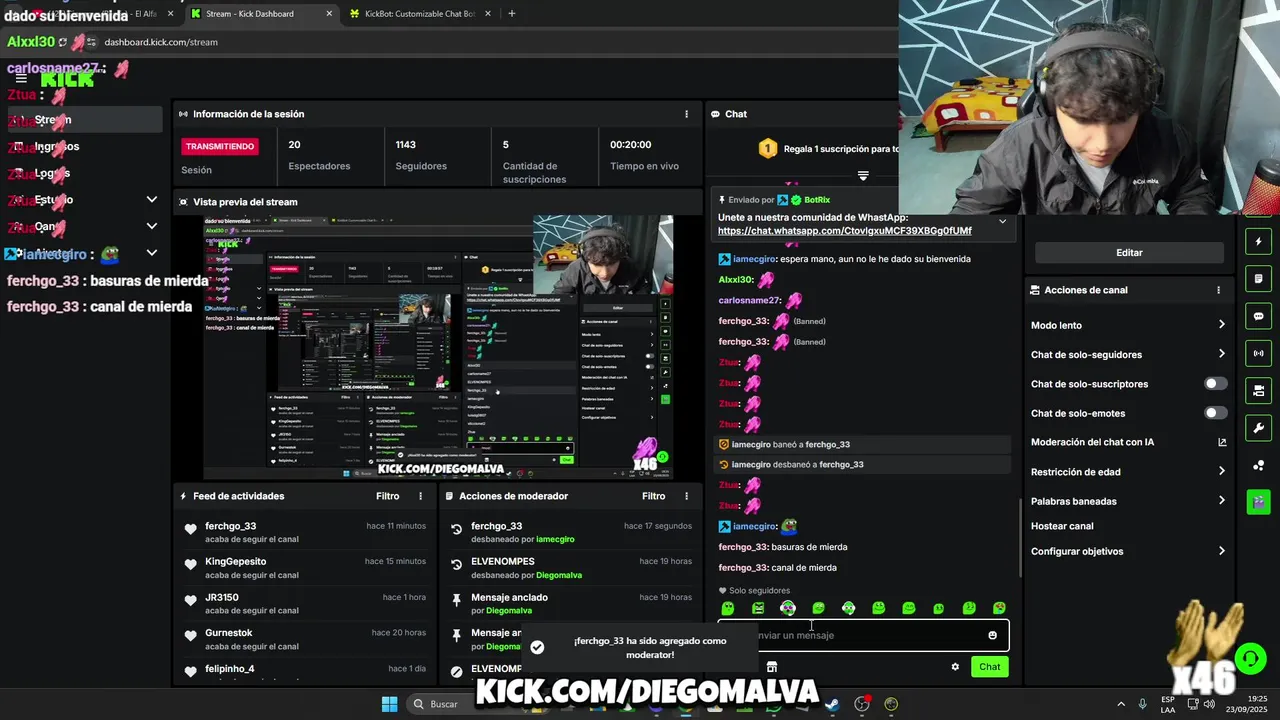This screenshot has height=720, width=1280.
Task: Open Información de la sesión three-dot menu
Action: [686, 114]
